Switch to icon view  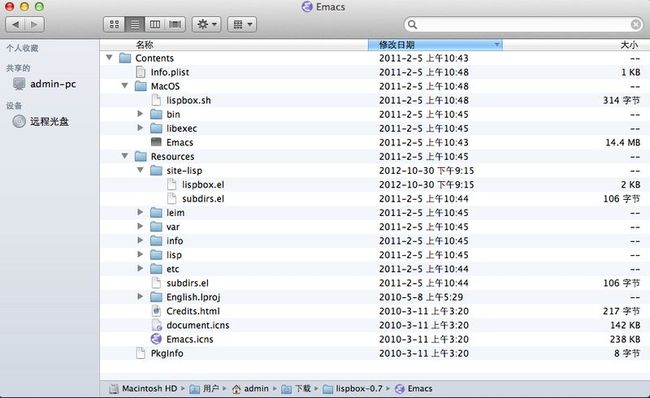tap(114, 24)
